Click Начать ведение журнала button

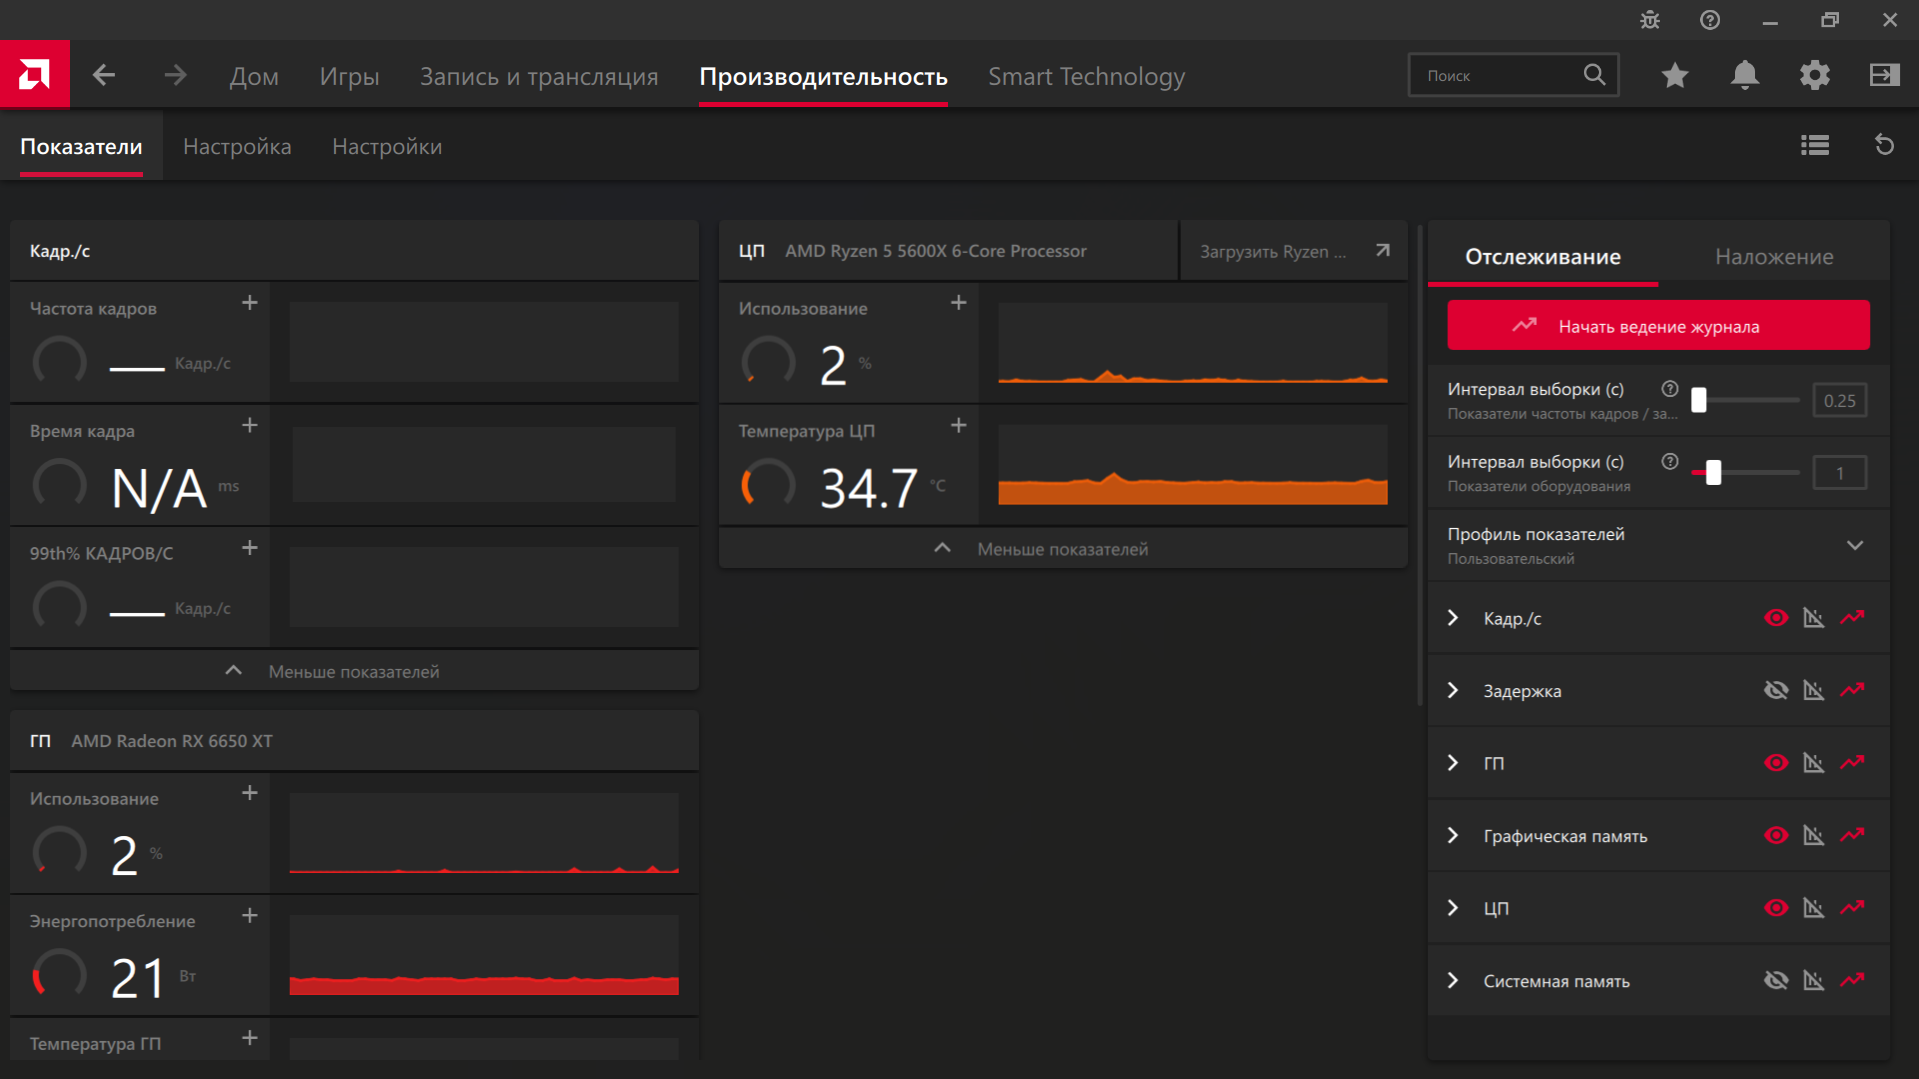point(1657,326)
